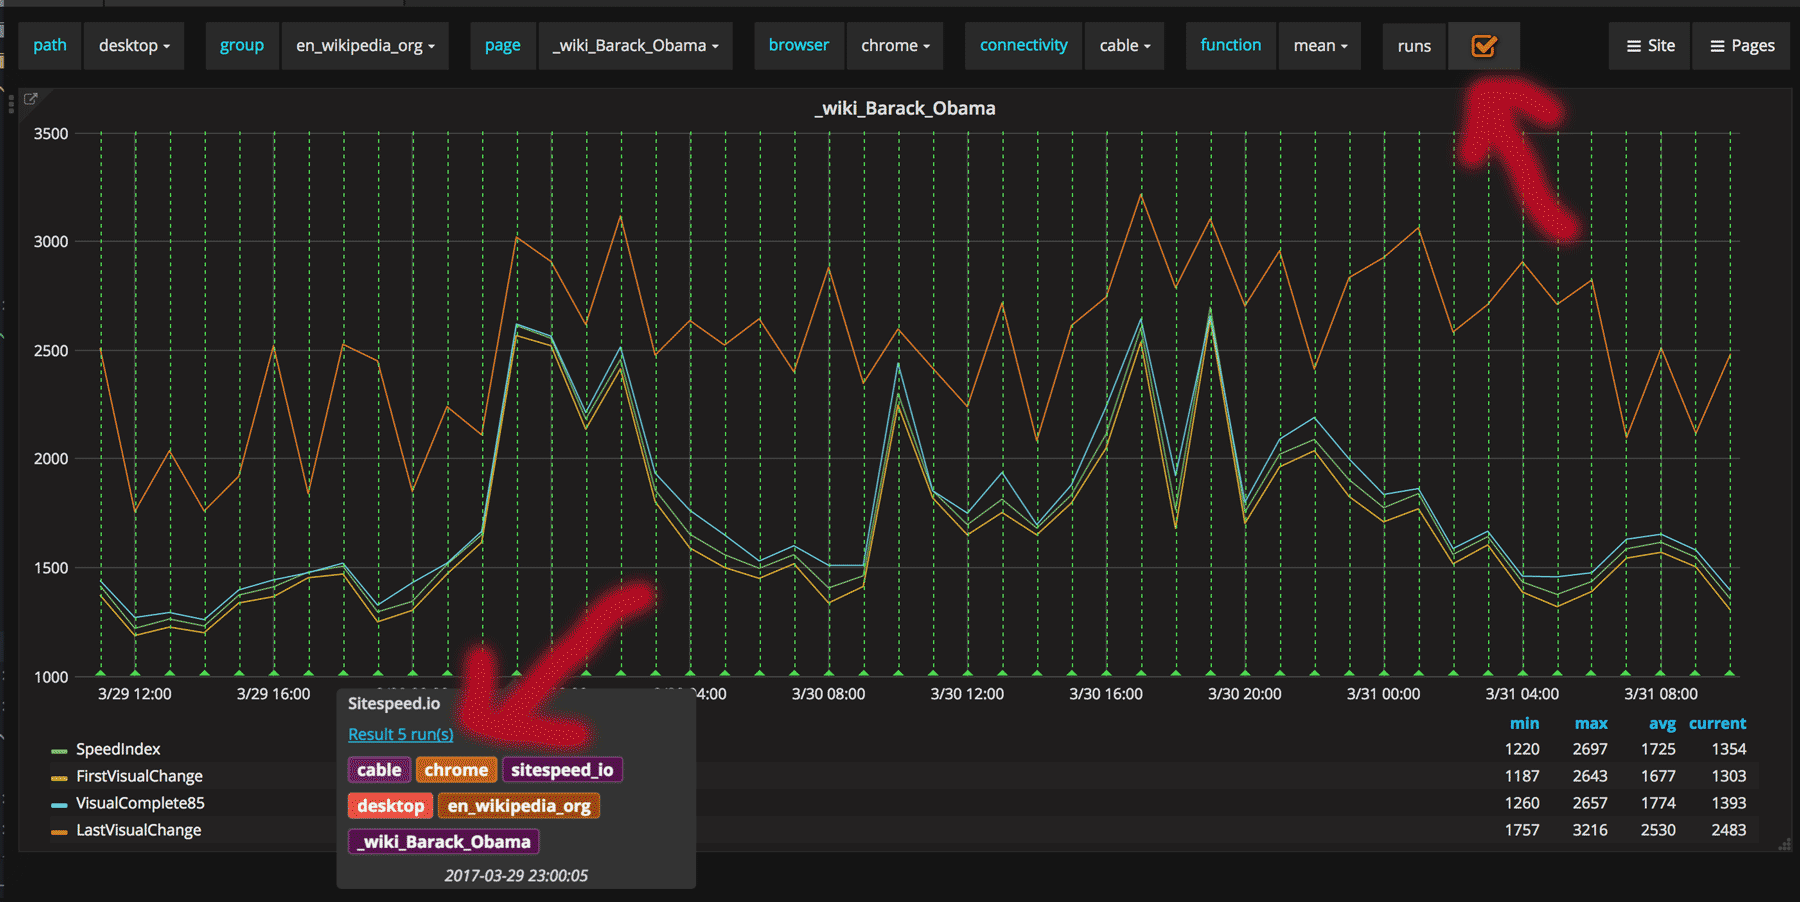Click the FirstVisualChange yellow color swatch
The height and width of the screenshot is (902, 1800).
[59, 777]
